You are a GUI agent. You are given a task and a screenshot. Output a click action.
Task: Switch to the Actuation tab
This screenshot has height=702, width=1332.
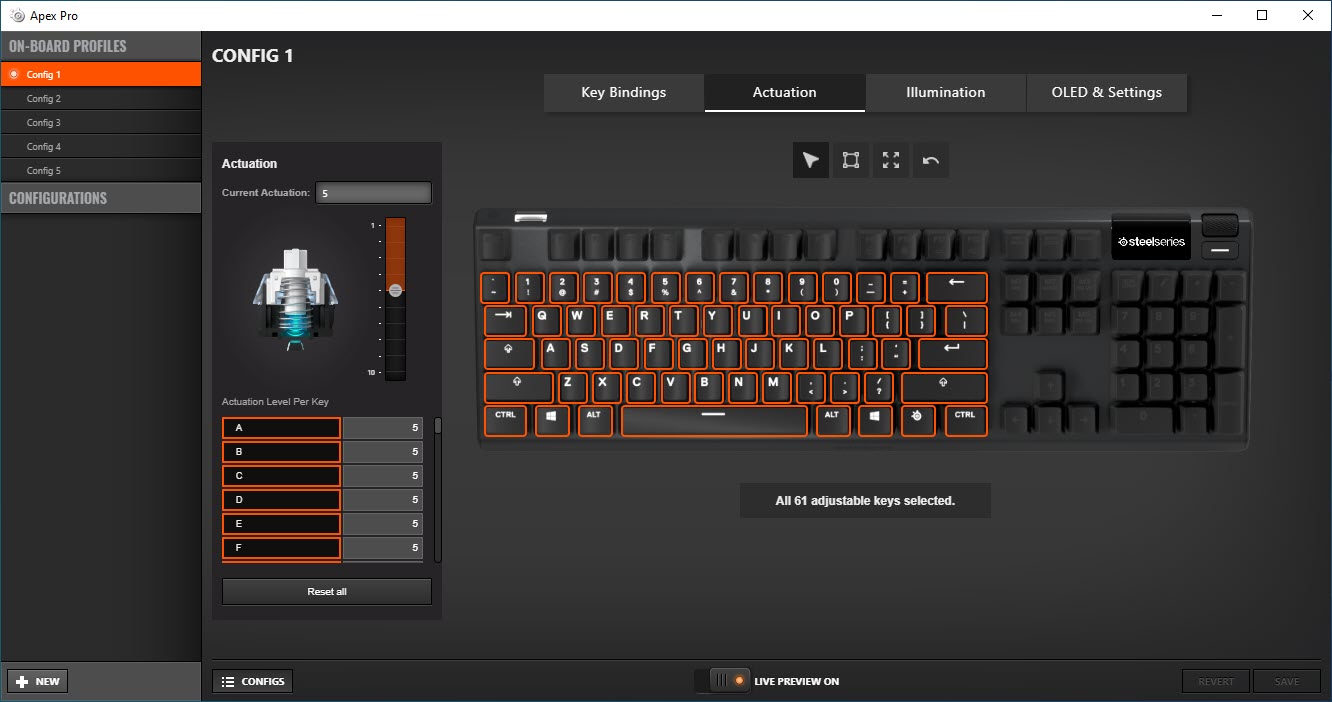point(785,93)
